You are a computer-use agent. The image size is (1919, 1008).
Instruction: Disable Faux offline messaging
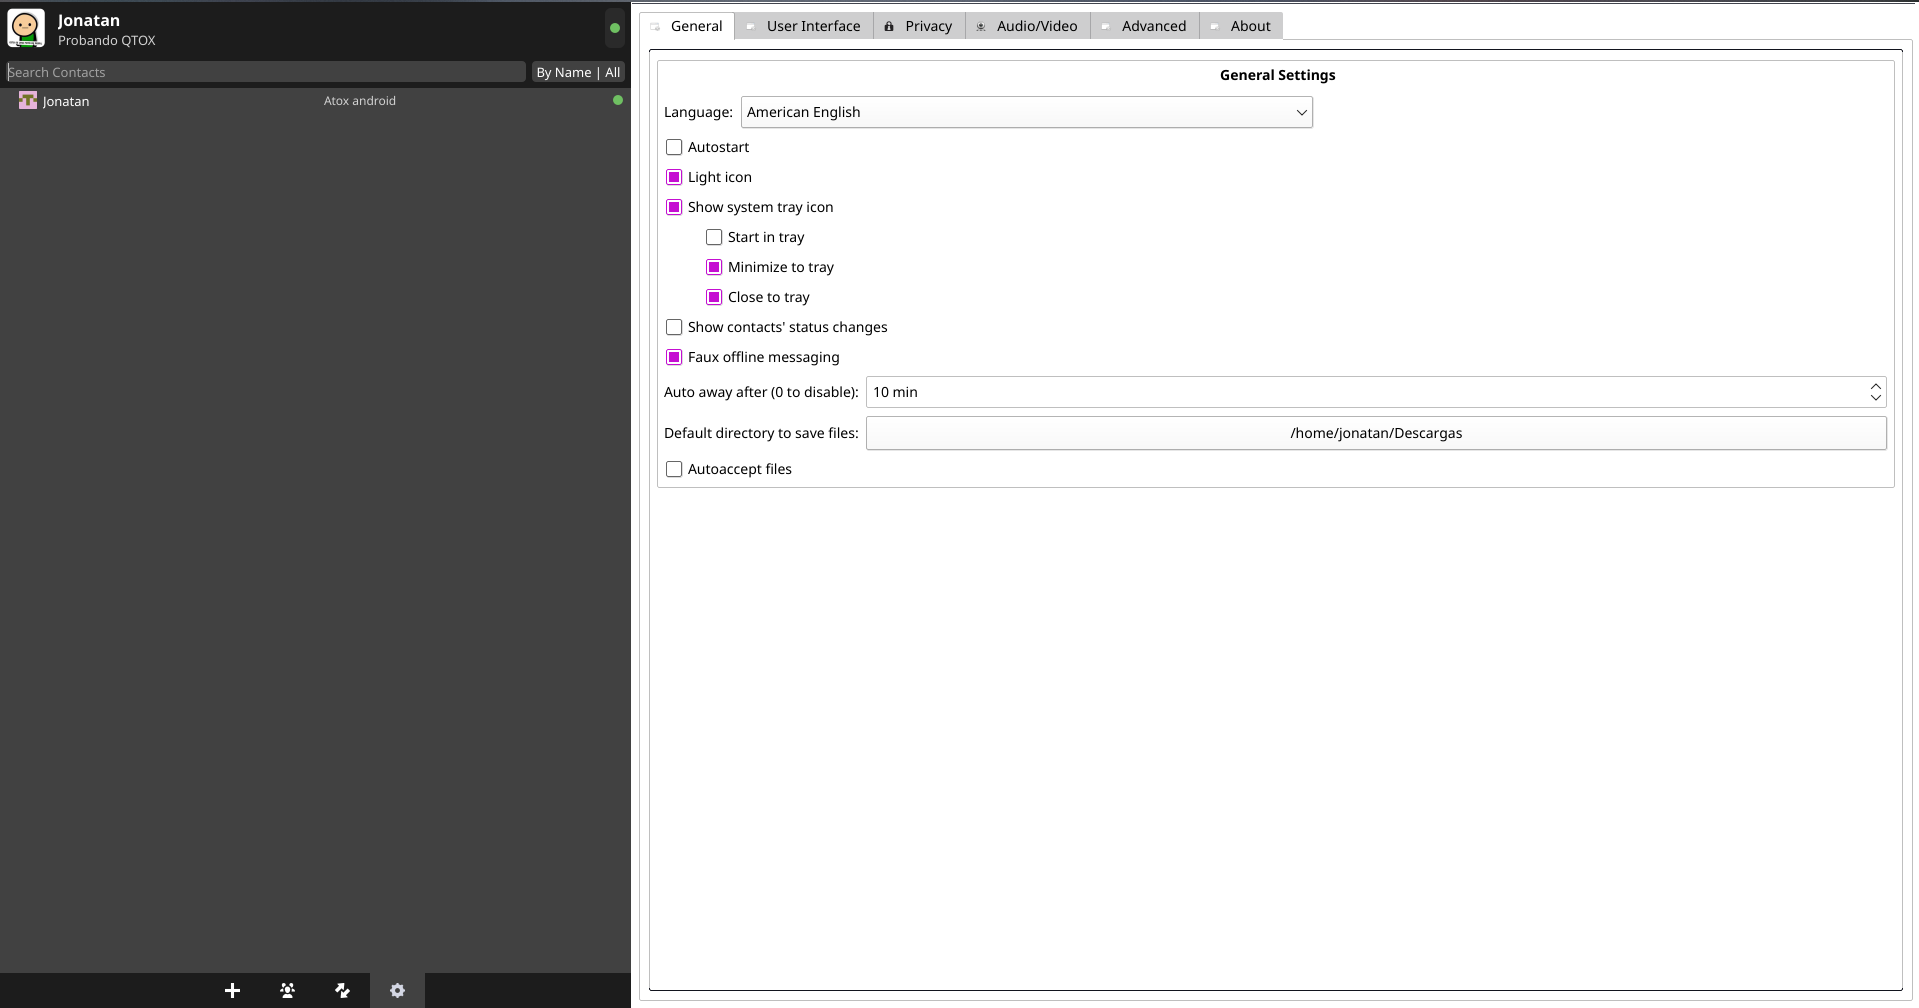pyautogui.click(x=674, y=357)
